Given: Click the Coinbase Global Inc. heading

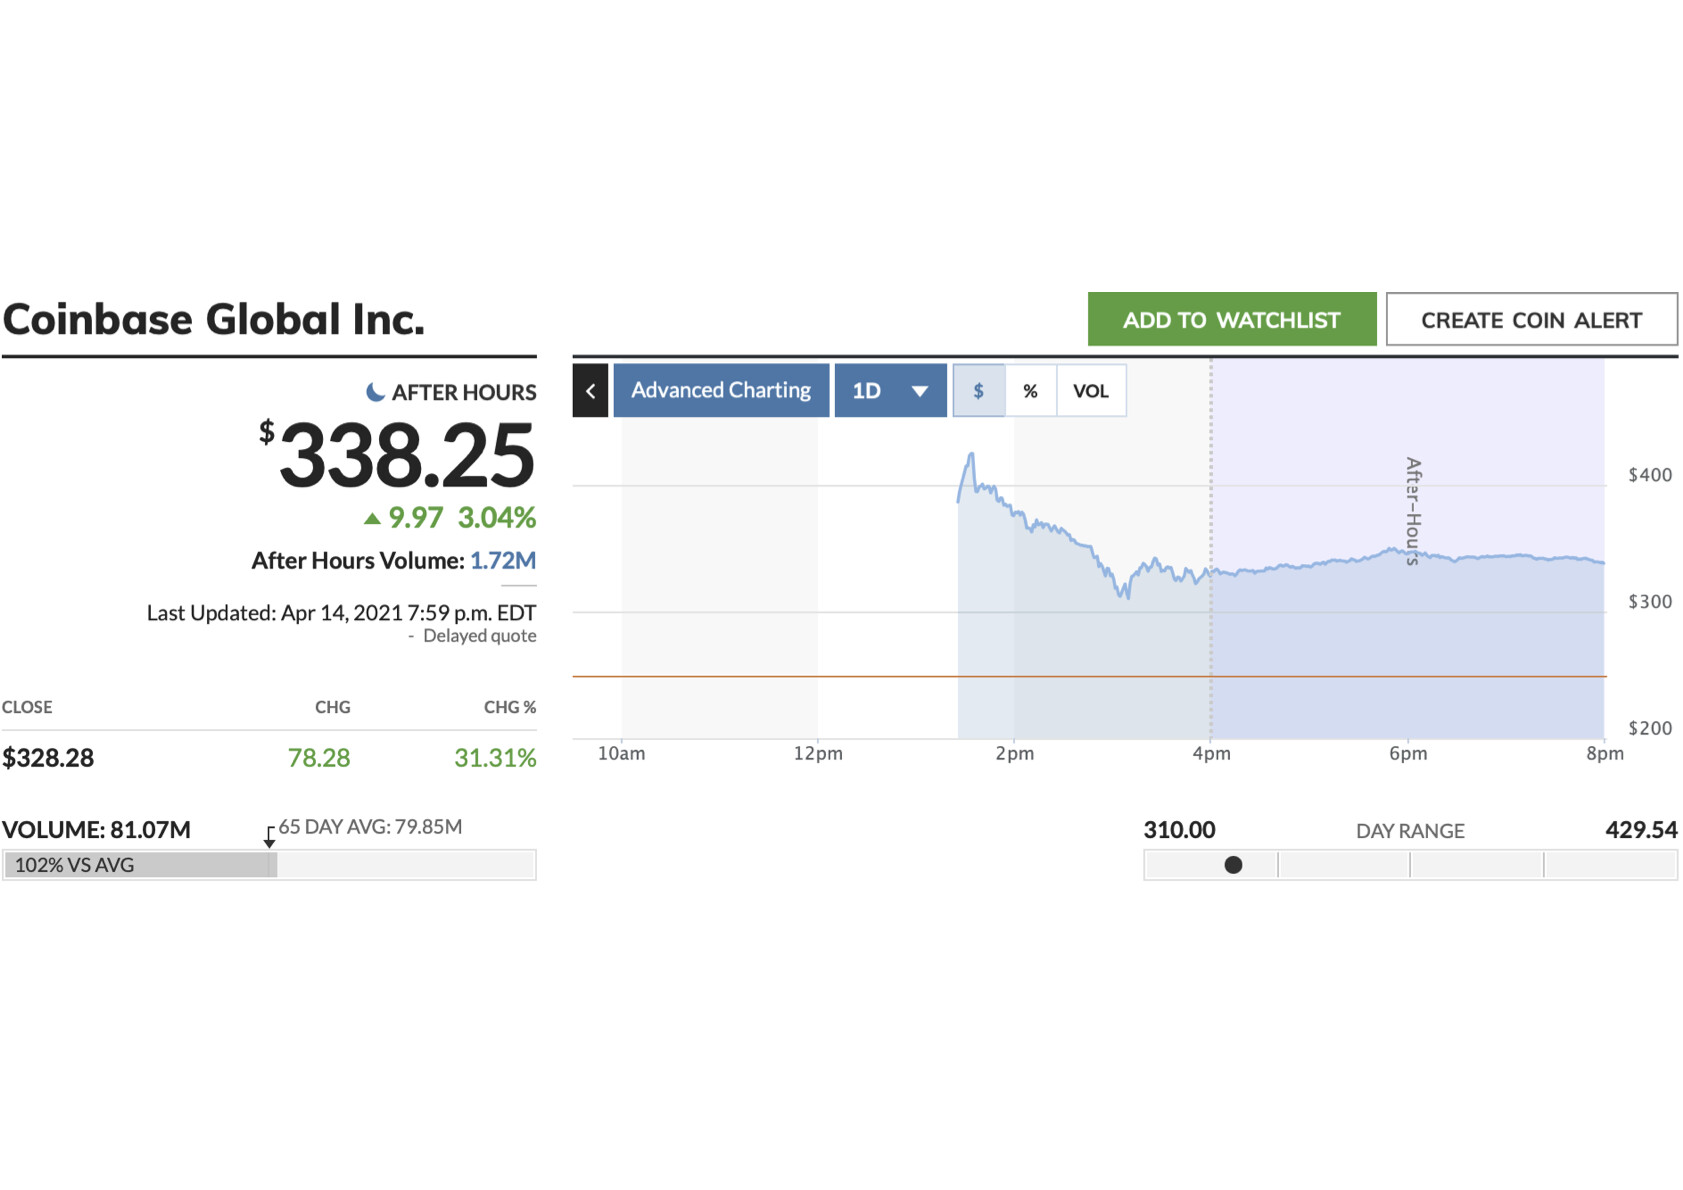Looking at the screenshot, I should pyautogui.click(x=214, y=320).
